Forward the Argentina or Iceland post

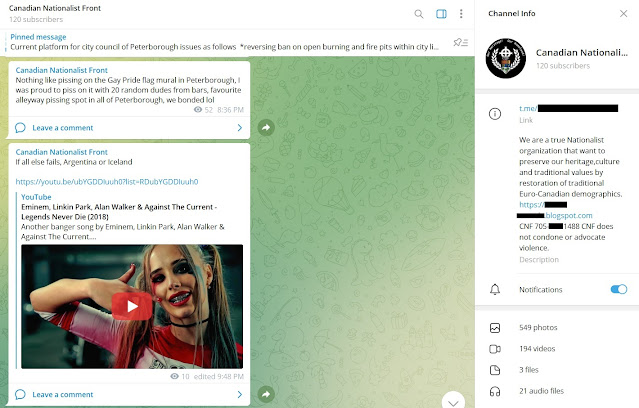tap(266, 394)
